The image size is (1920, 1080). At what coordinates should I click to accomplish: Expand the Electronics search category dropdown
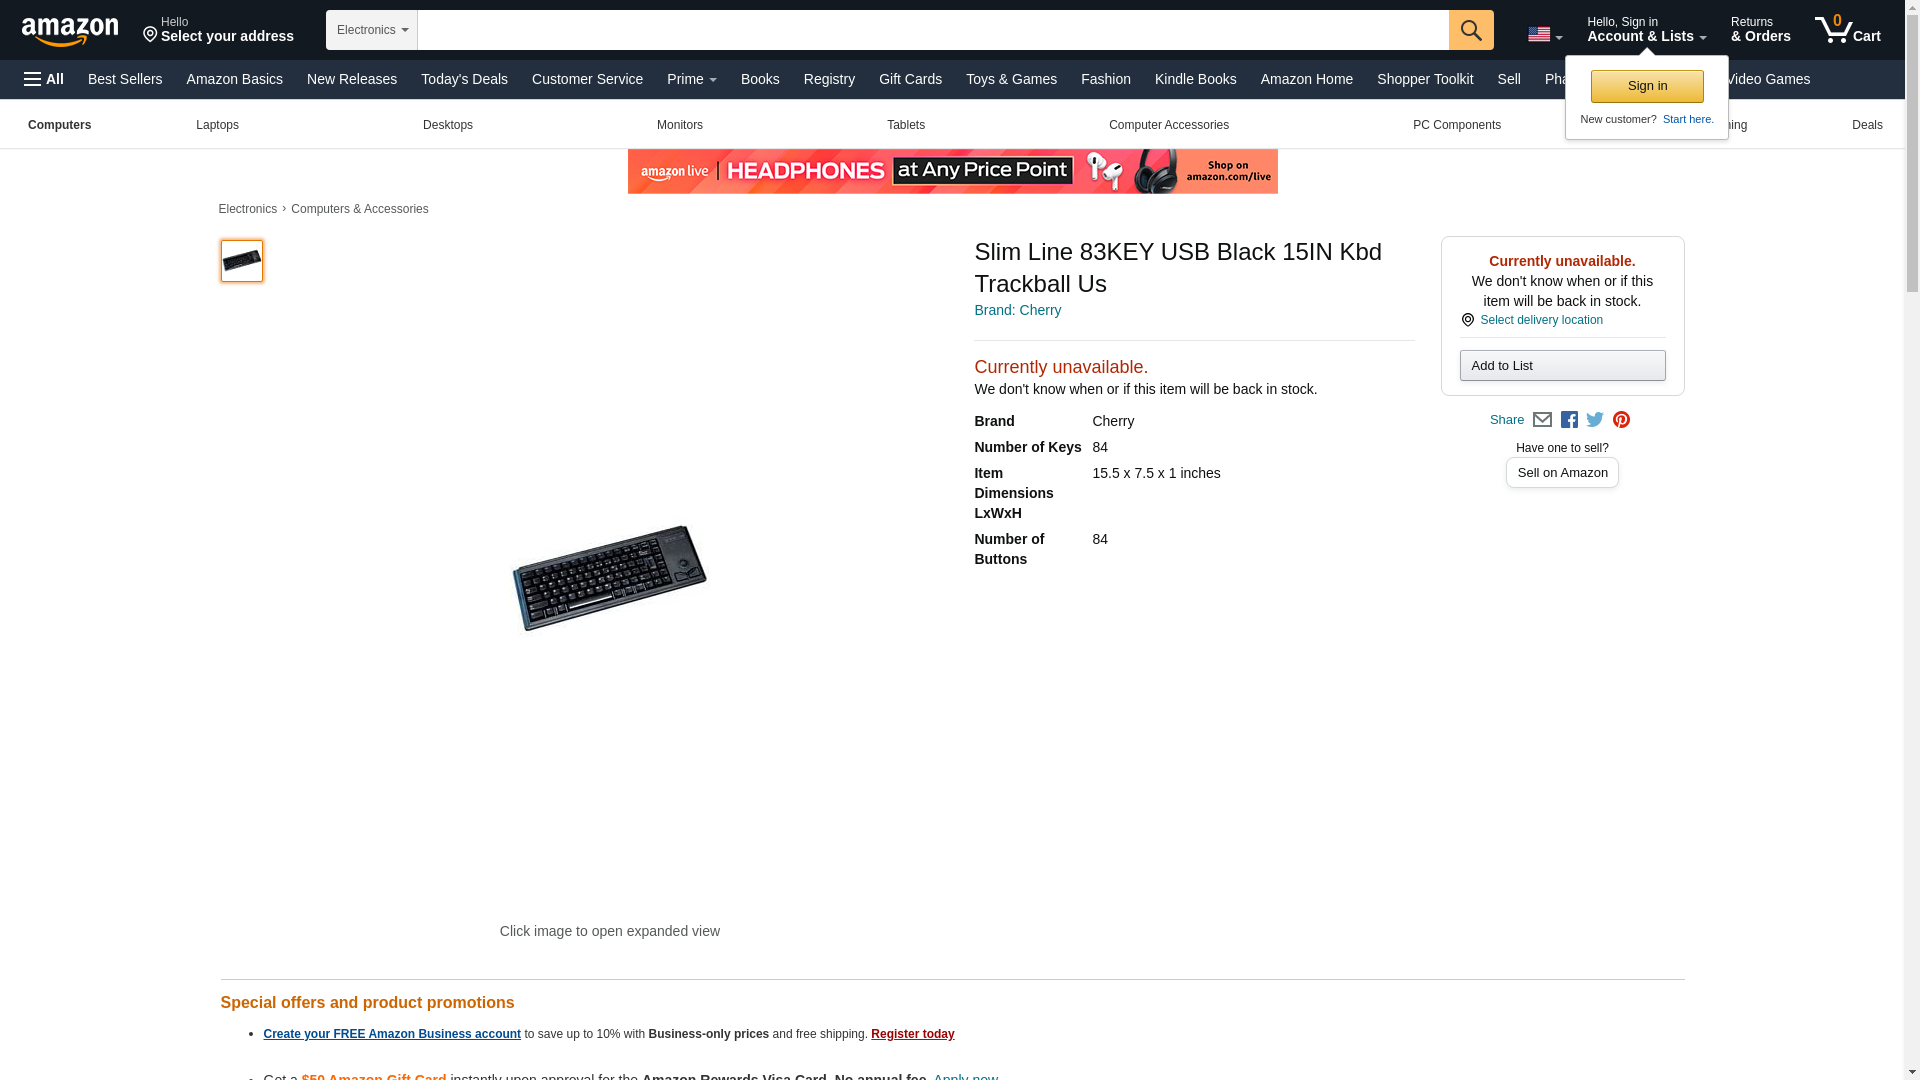pyautogui.click(x=371, y=30)
